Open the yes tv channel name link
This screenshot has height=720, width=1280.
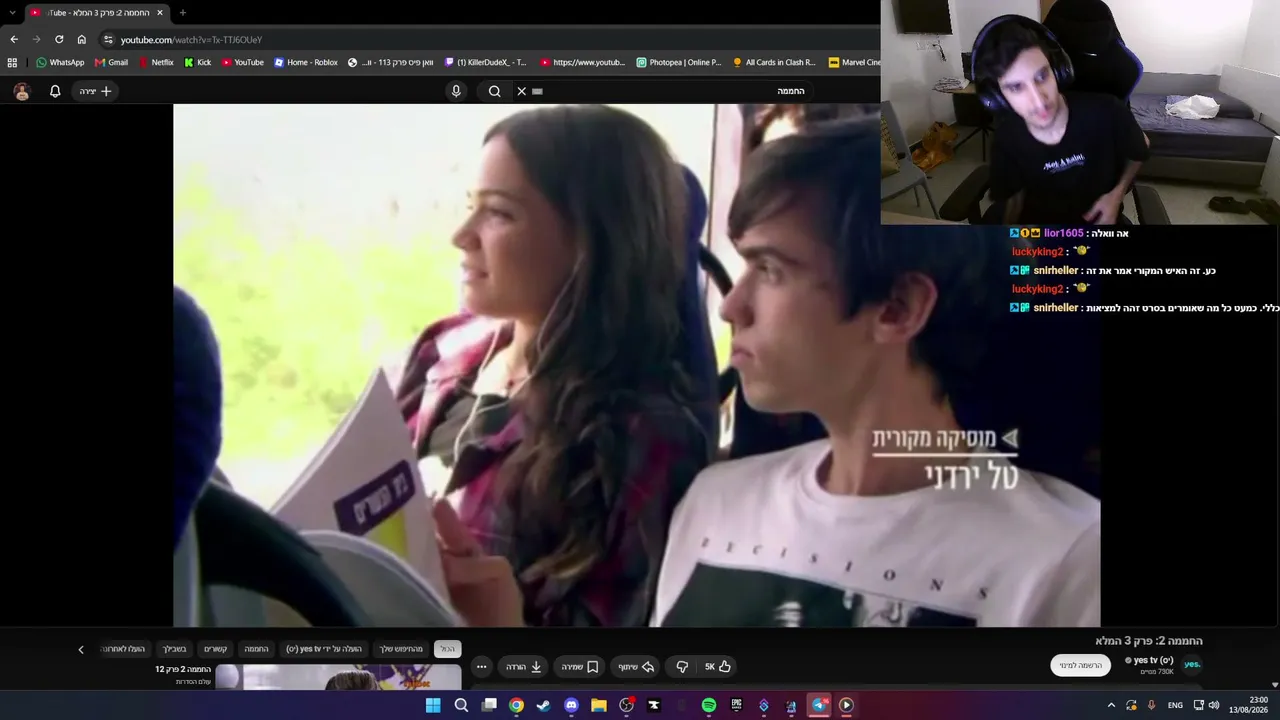coord(1153,660)
